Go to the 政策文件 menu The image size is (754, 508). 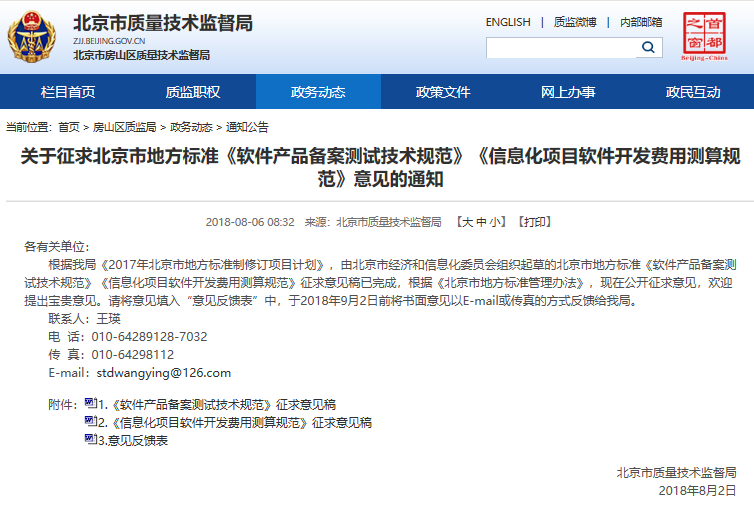pos(443,92)
